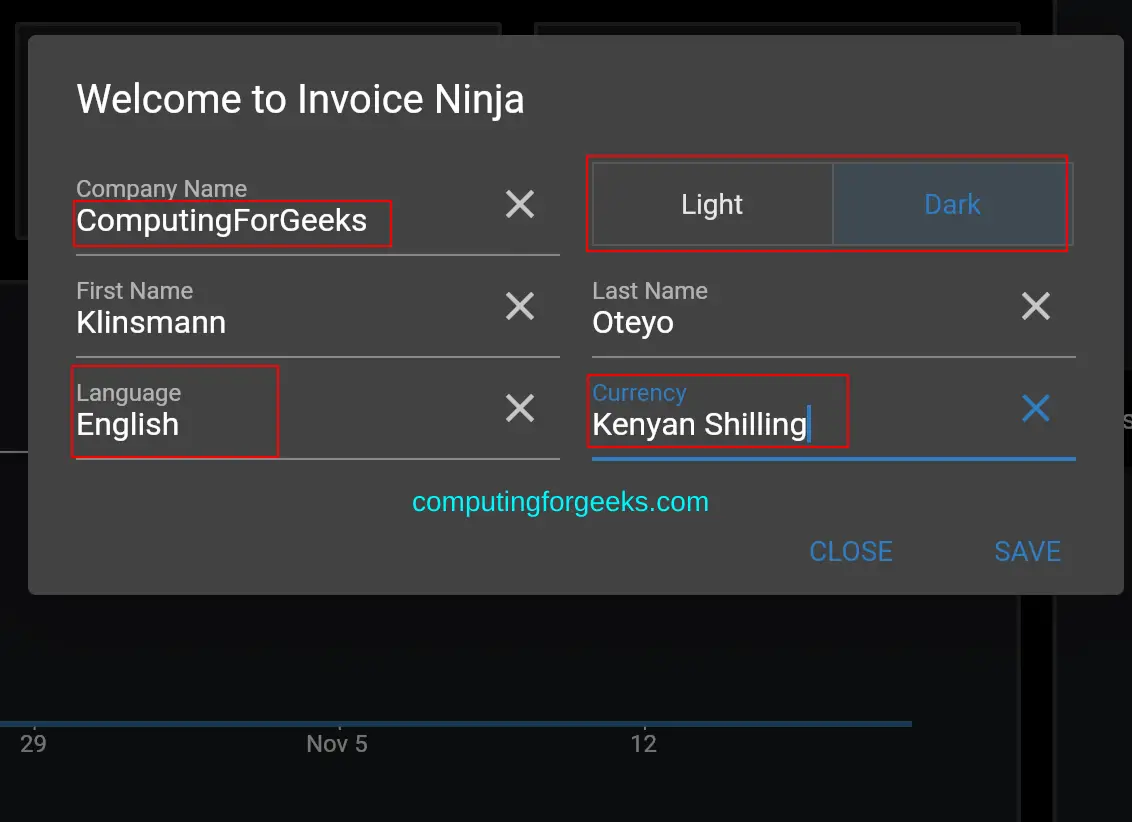The image size is (1132, 822).
Task: Click the 29 date marker on the chart axis
Action: click(32, 744)
